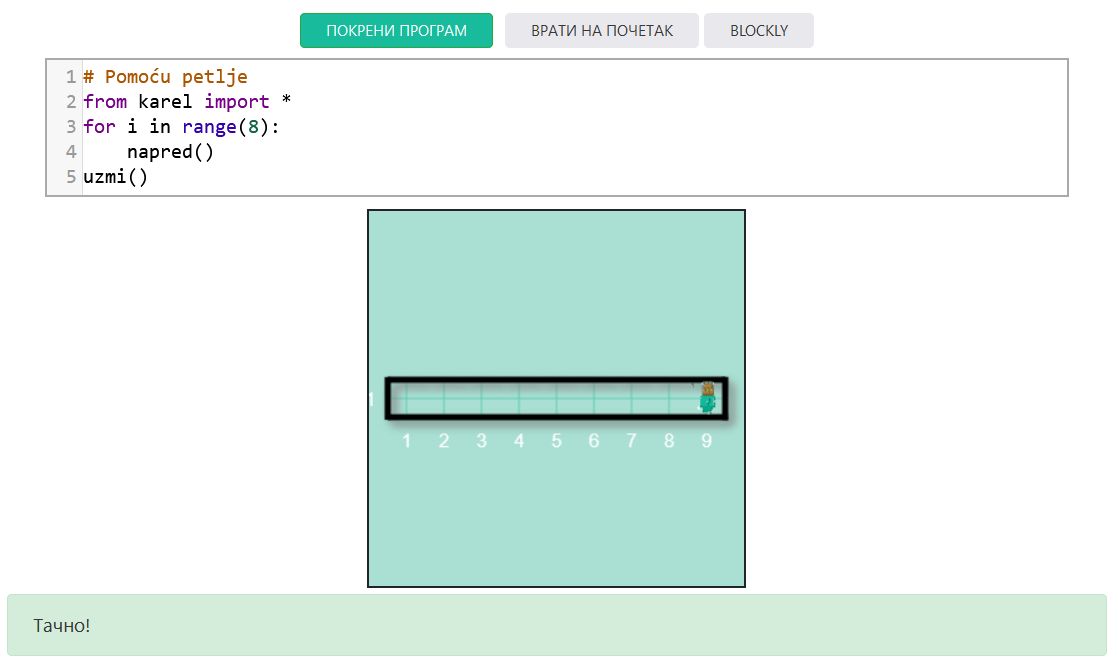Click the grid cell above column 8

(x=669, y=400)
